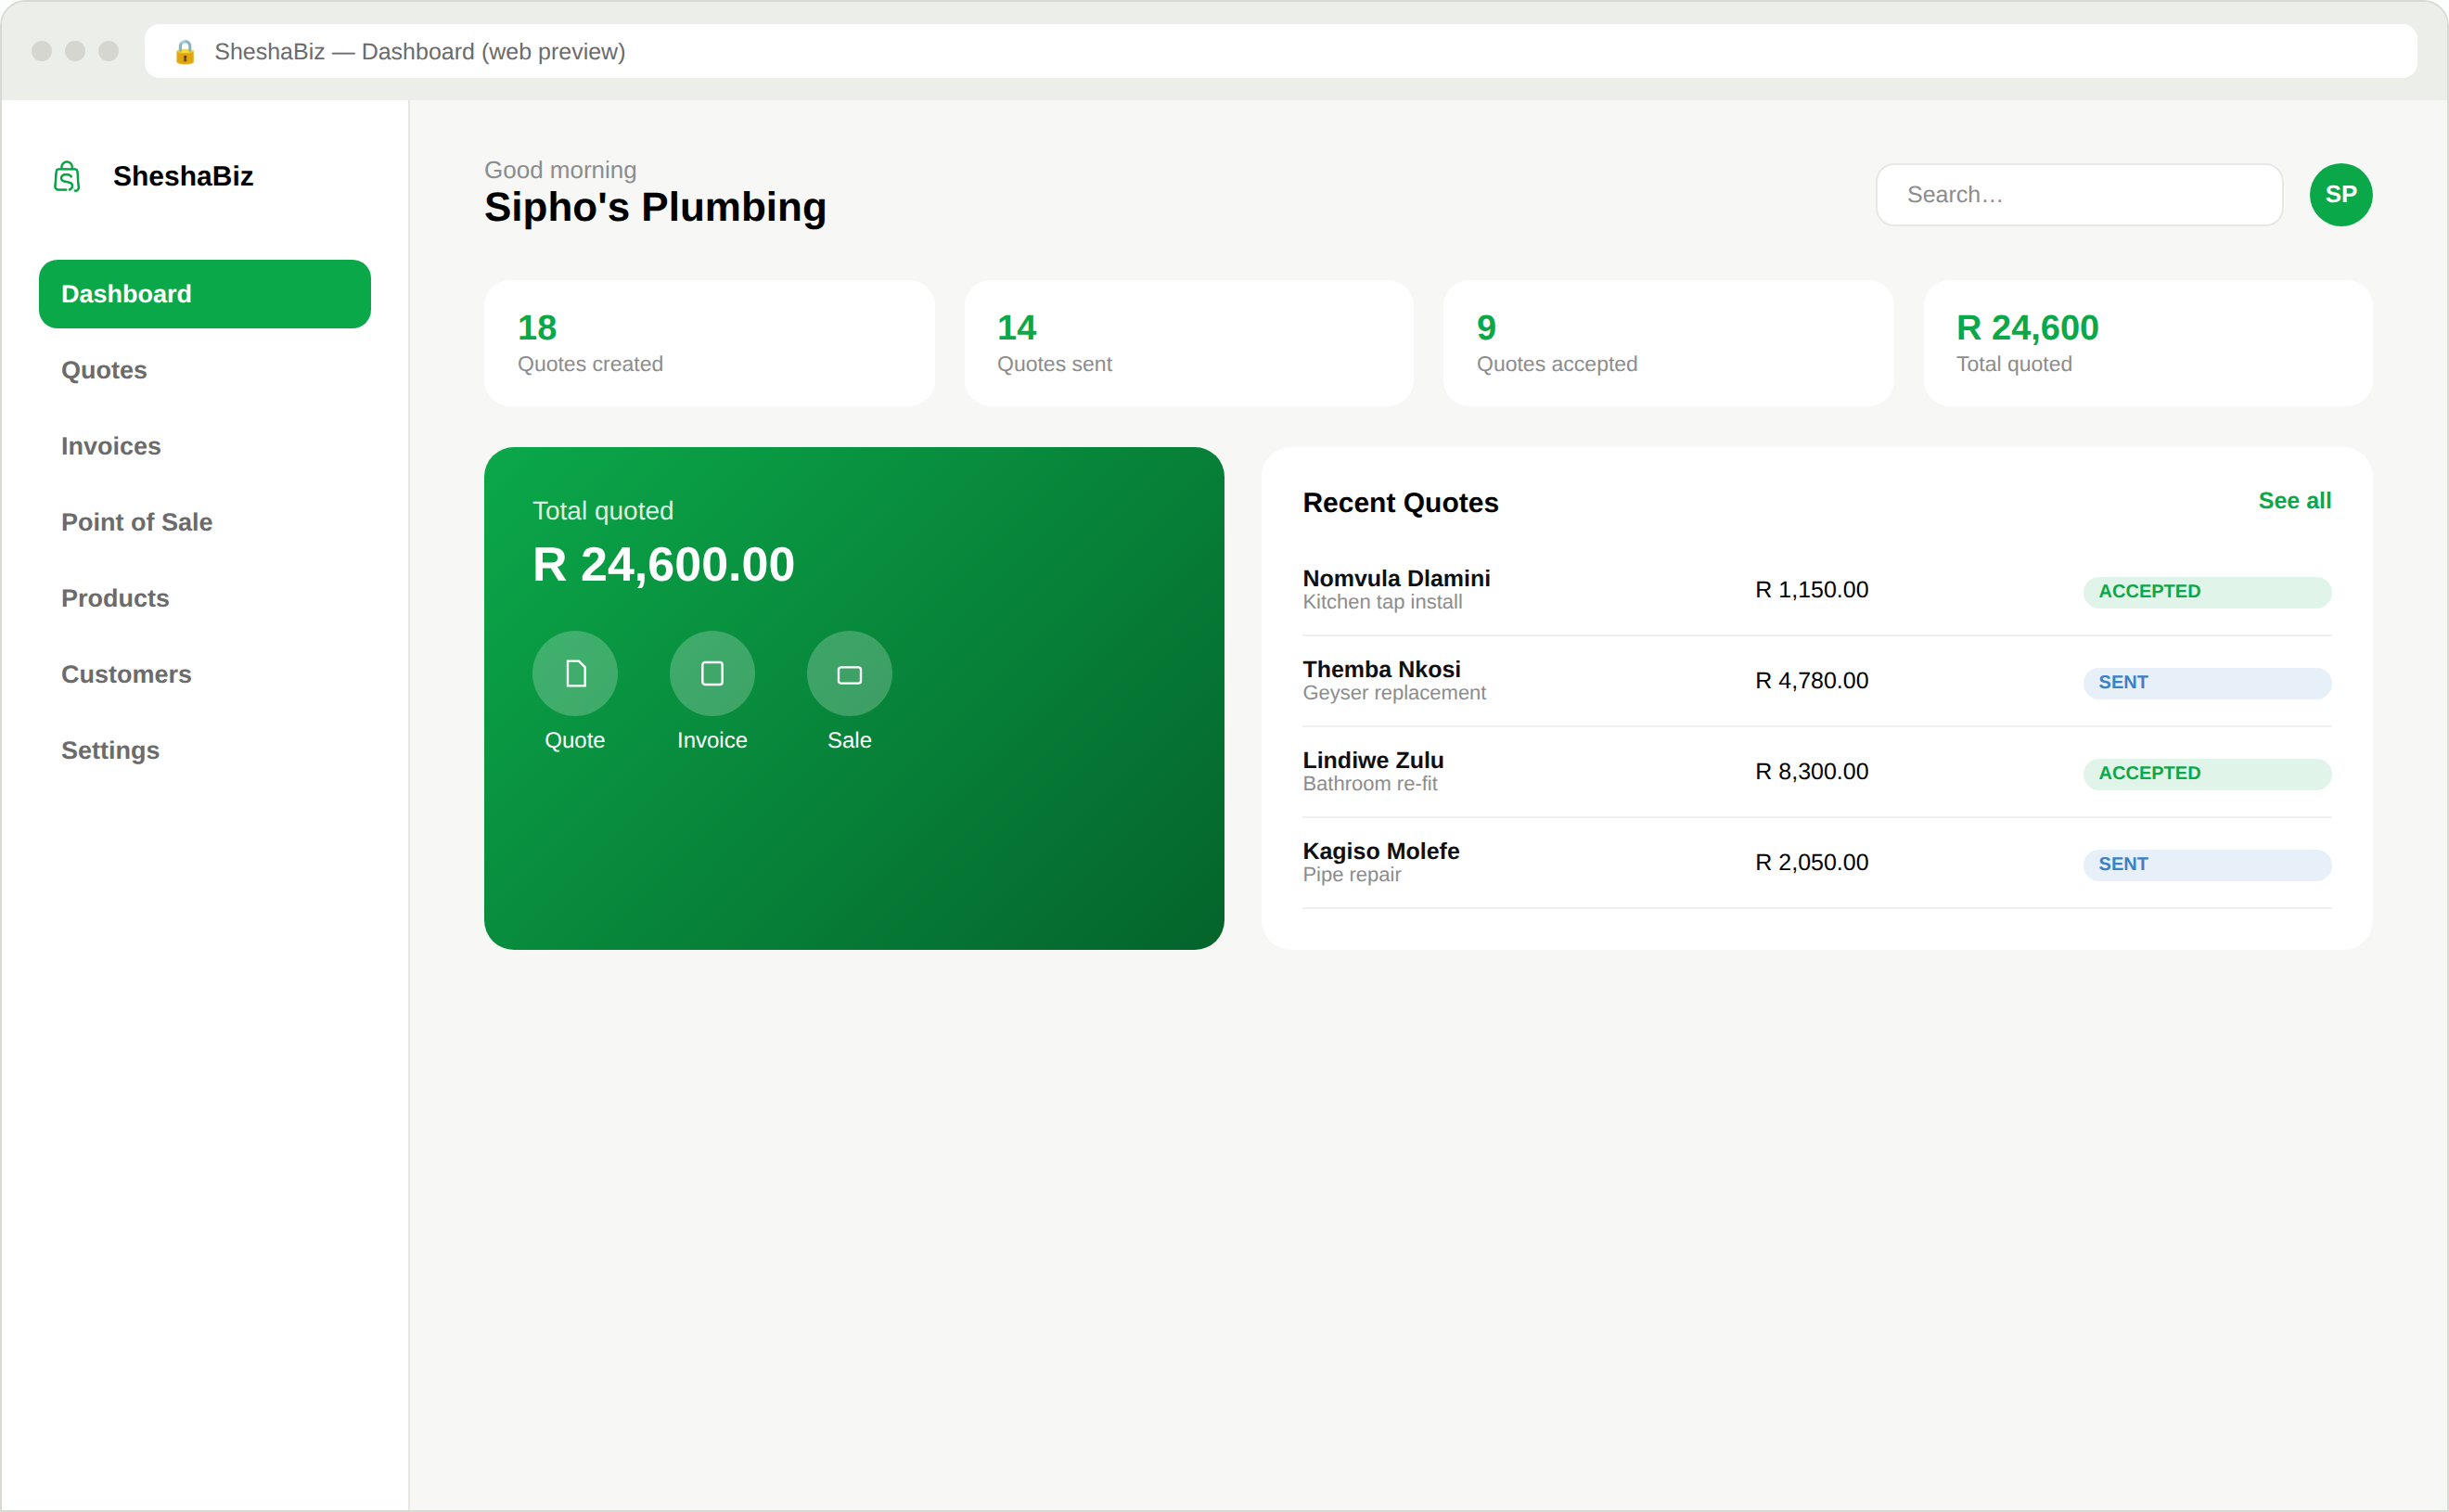
Task: Select Point of Sale in sidebar
Action: 205,522
